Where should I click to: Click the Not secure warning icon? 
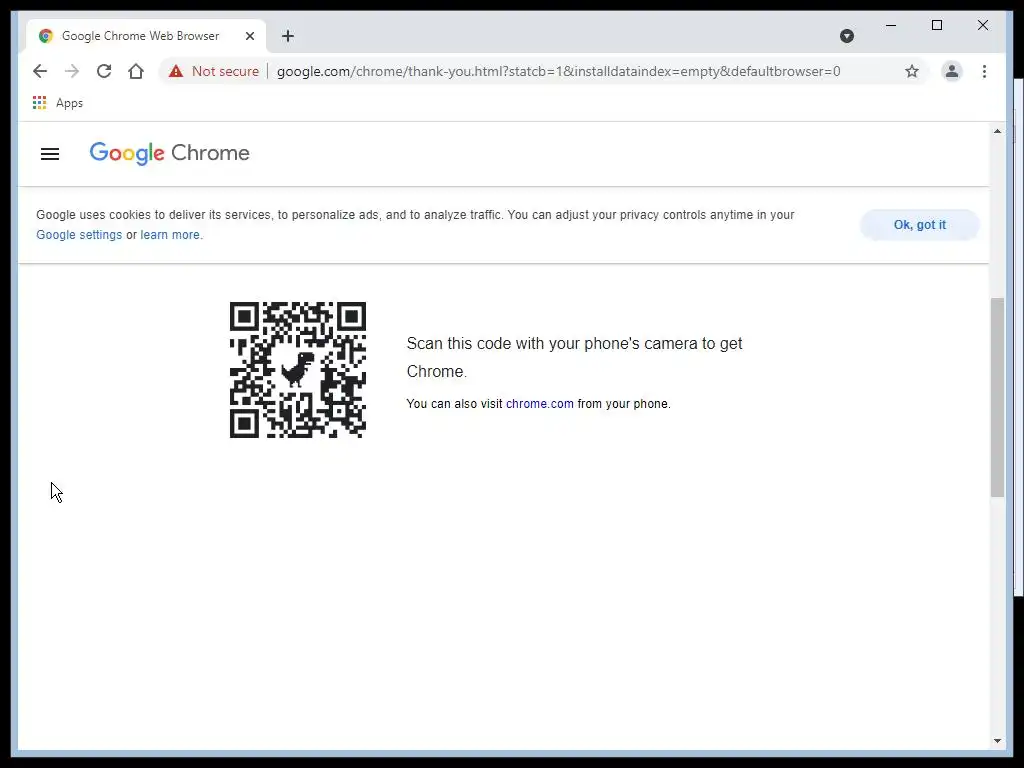point(176,71)
